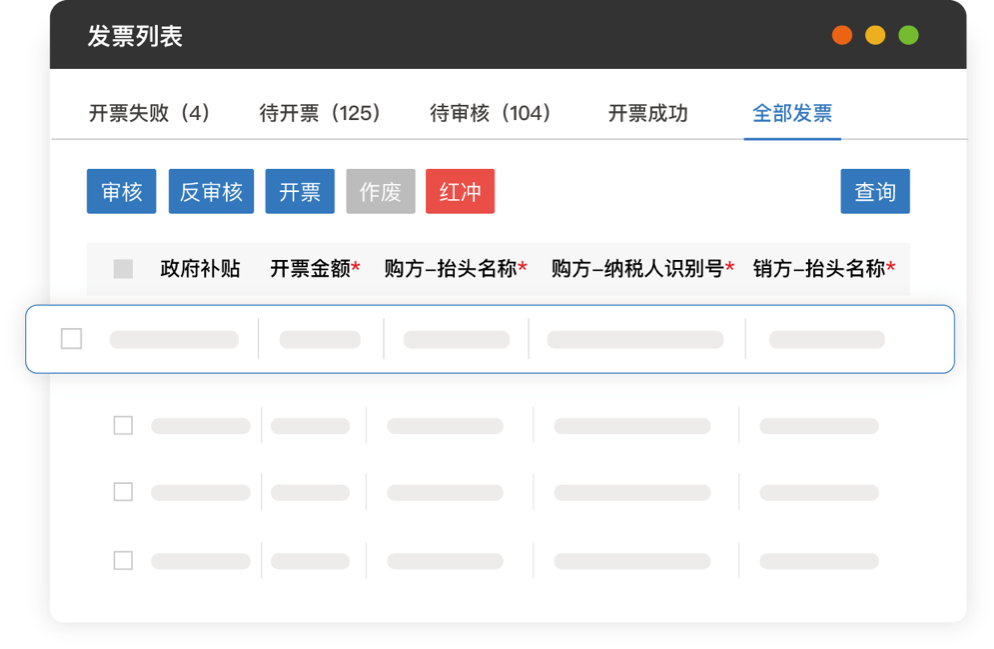The height and width of the screenshot is (649, 994).
Task: Check the last row checkbox
Action: (x=123, y=560)
